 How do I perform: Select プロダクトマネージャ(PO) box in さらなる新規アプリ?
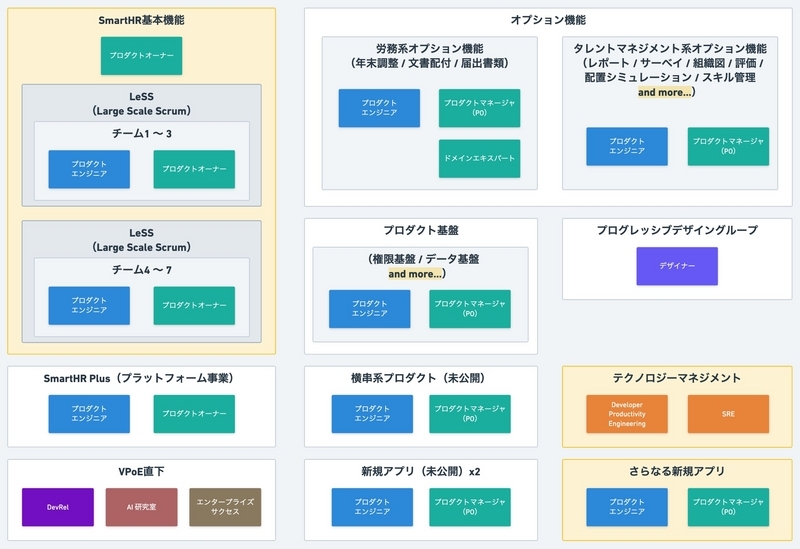tap(728, 507)
